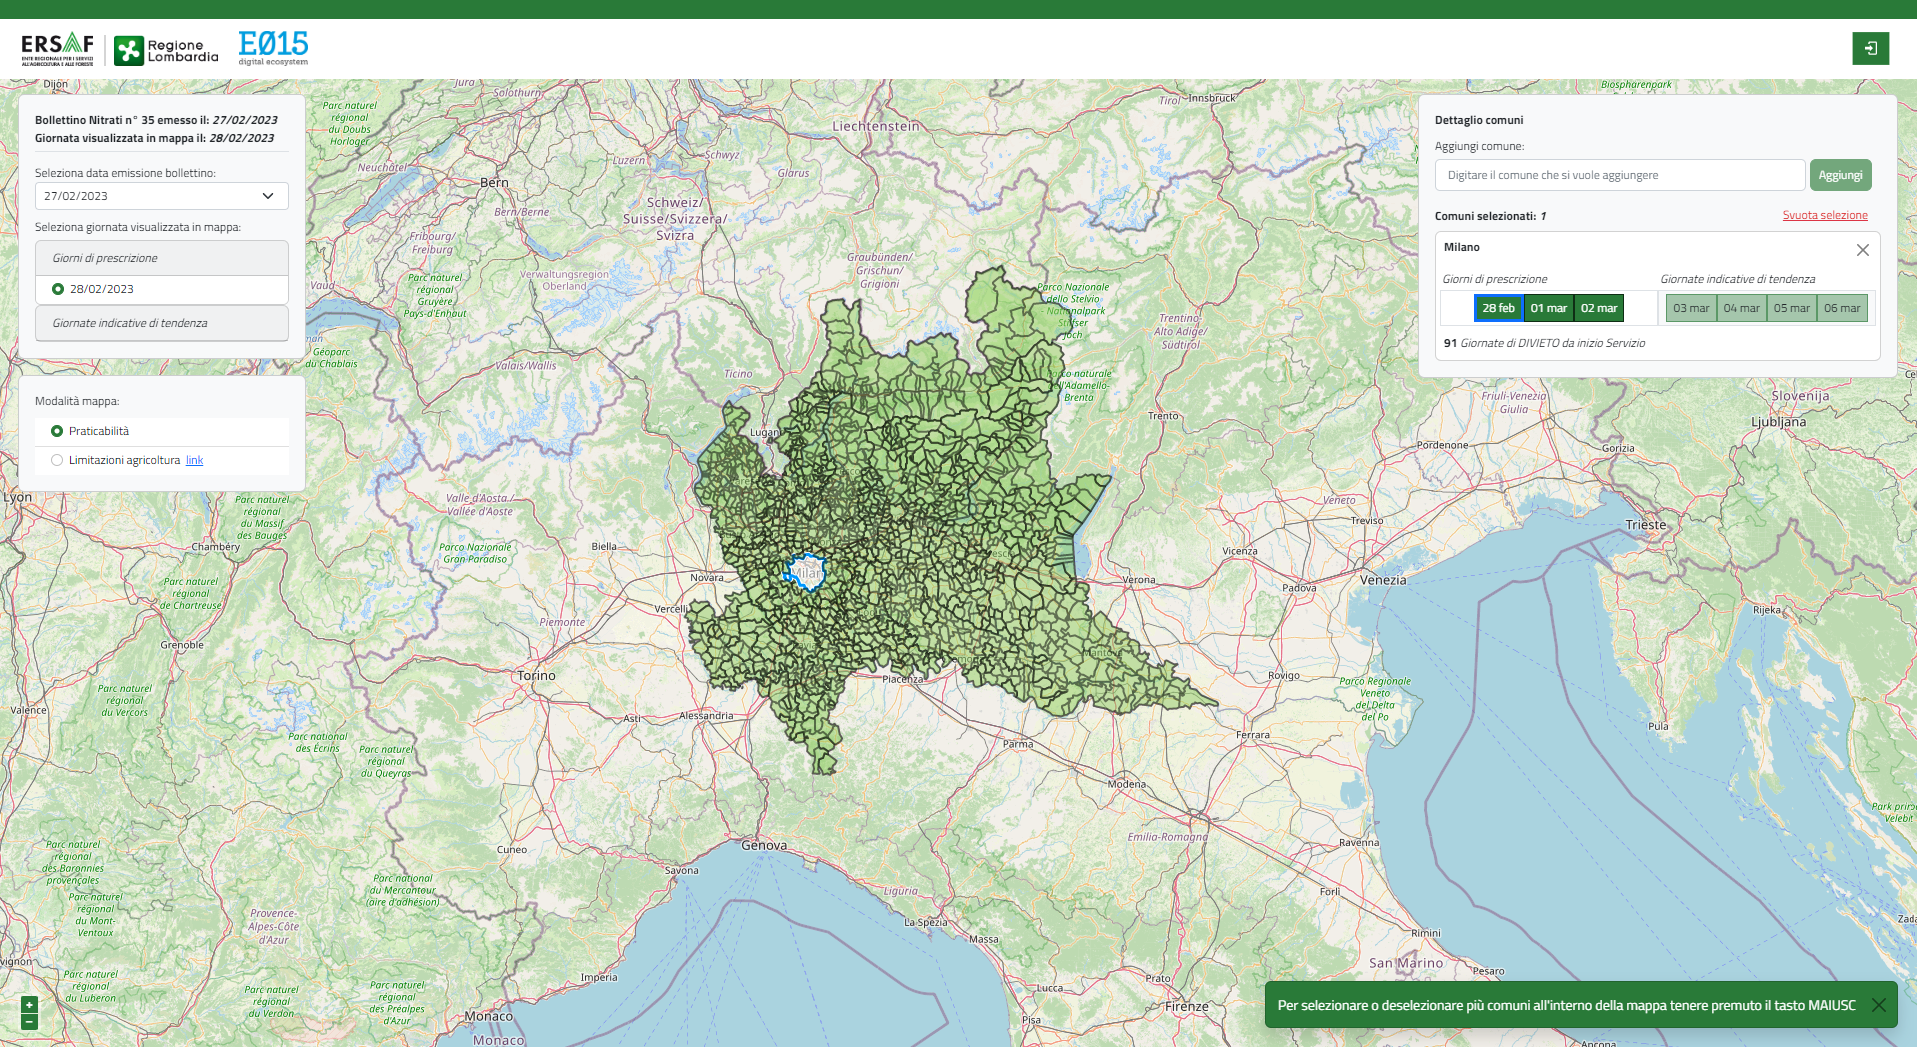Click the ERSAF logo
This screenshot has height=1047, width=1917.
pos(58,48)
